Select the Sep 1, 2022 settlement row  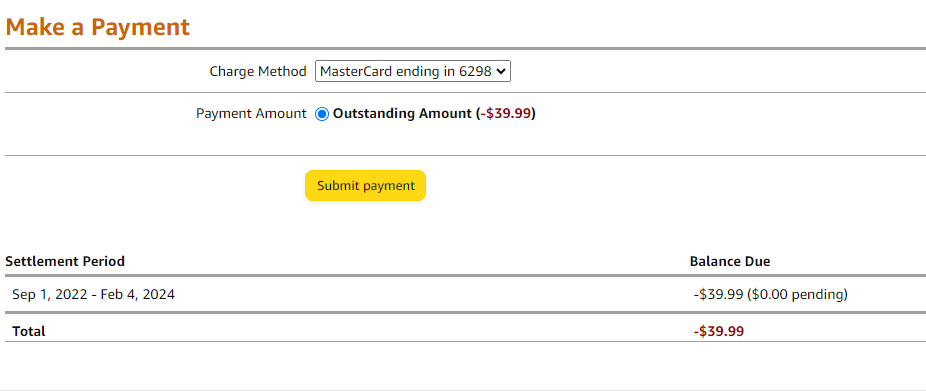463,294
